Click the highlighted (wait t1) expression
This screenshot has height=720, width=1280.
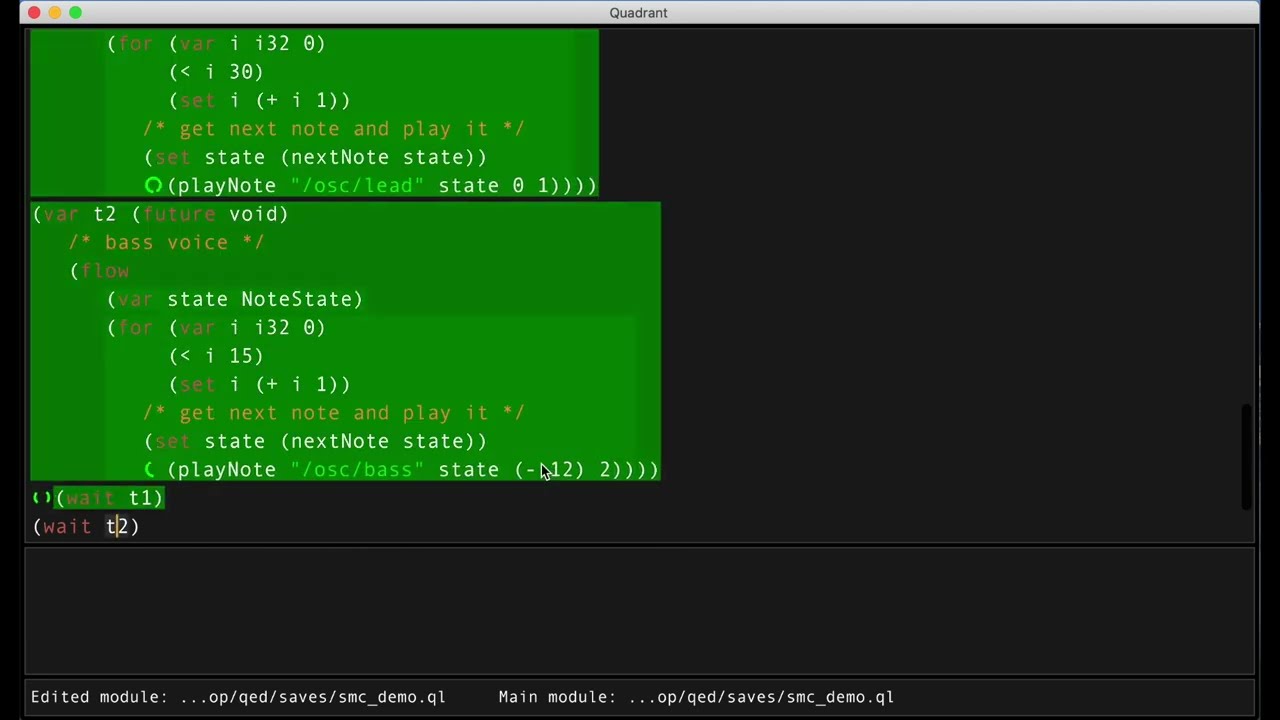tap(110, 497)
